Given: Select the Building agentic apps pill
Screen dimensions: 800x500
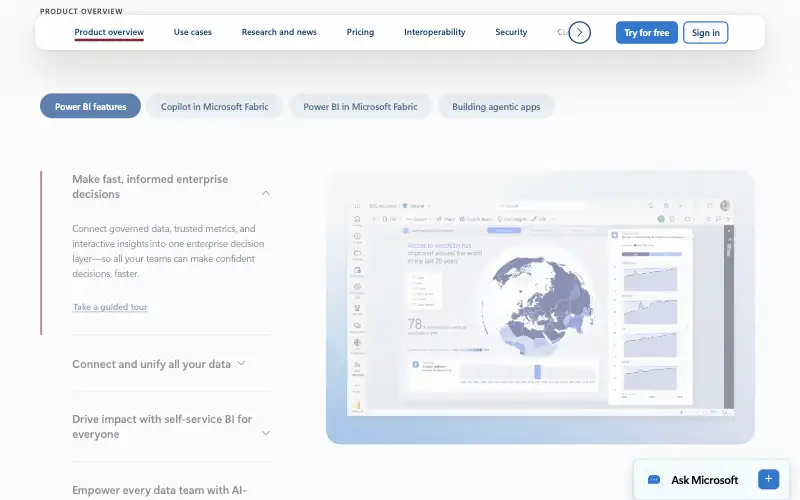Looking at the screenshot, I should (496, 106).
